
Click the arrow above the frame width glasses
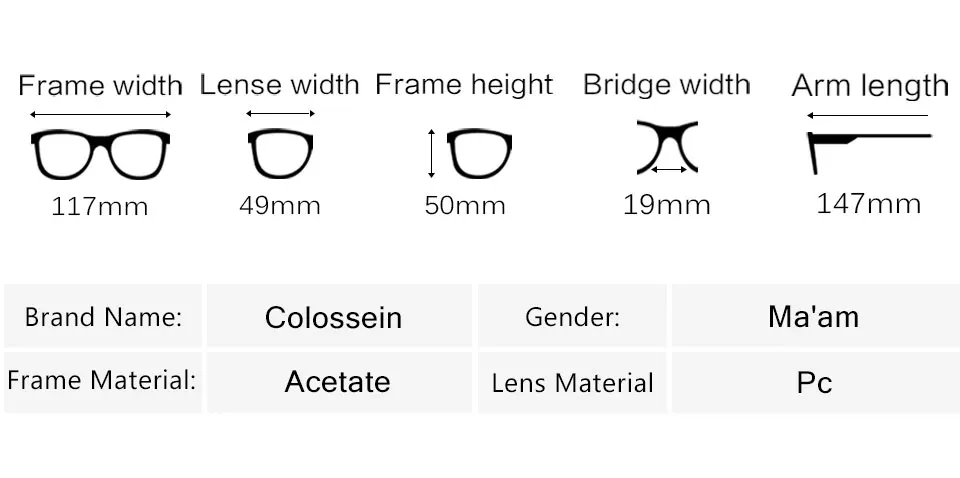click(x=100, y=114)
